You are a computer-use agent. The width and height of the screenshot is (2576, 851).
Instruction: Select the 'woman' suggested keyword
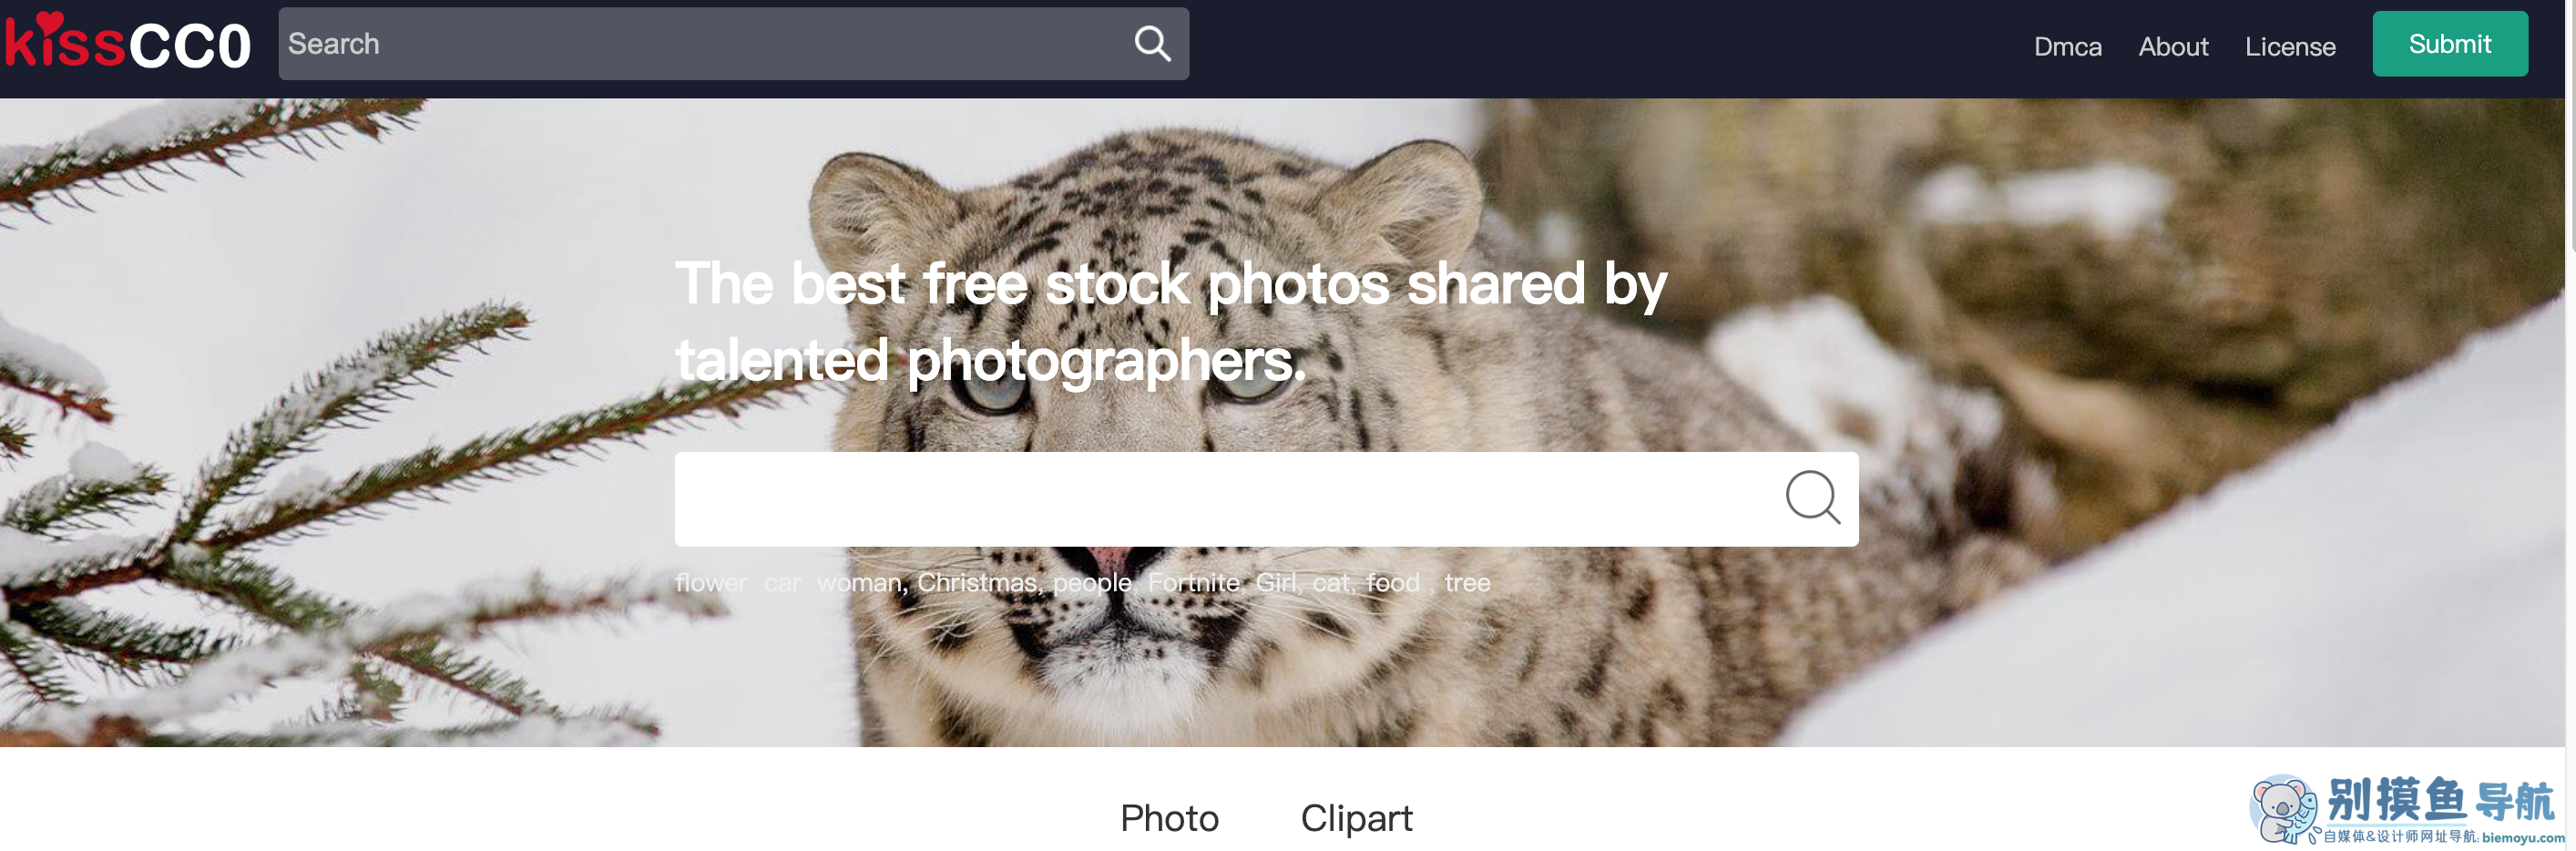tap(858, 583)
